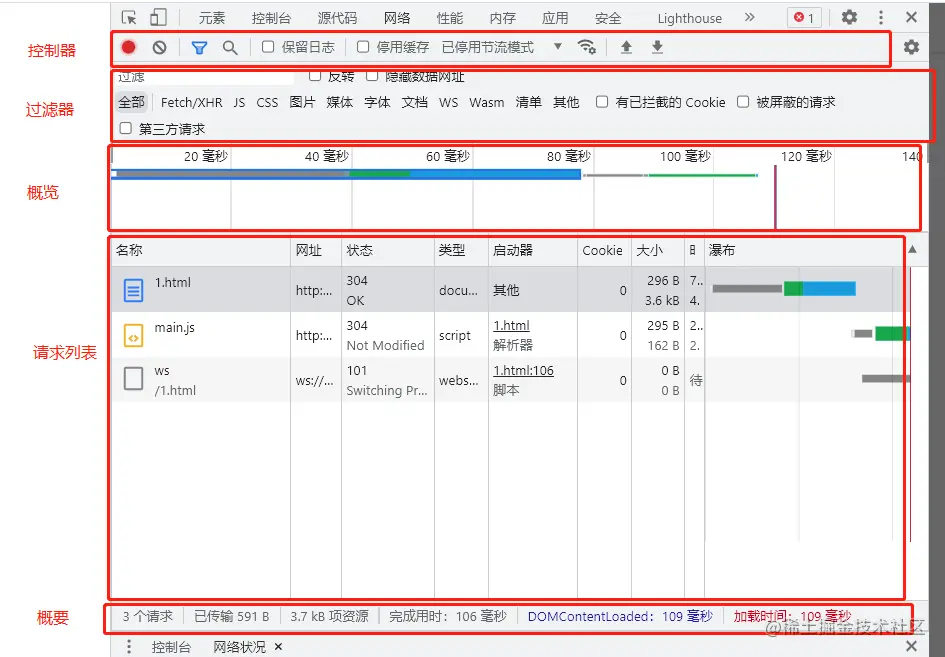Toggle the device toolbar icon
The image size is (945, 657).
[158, 17]
